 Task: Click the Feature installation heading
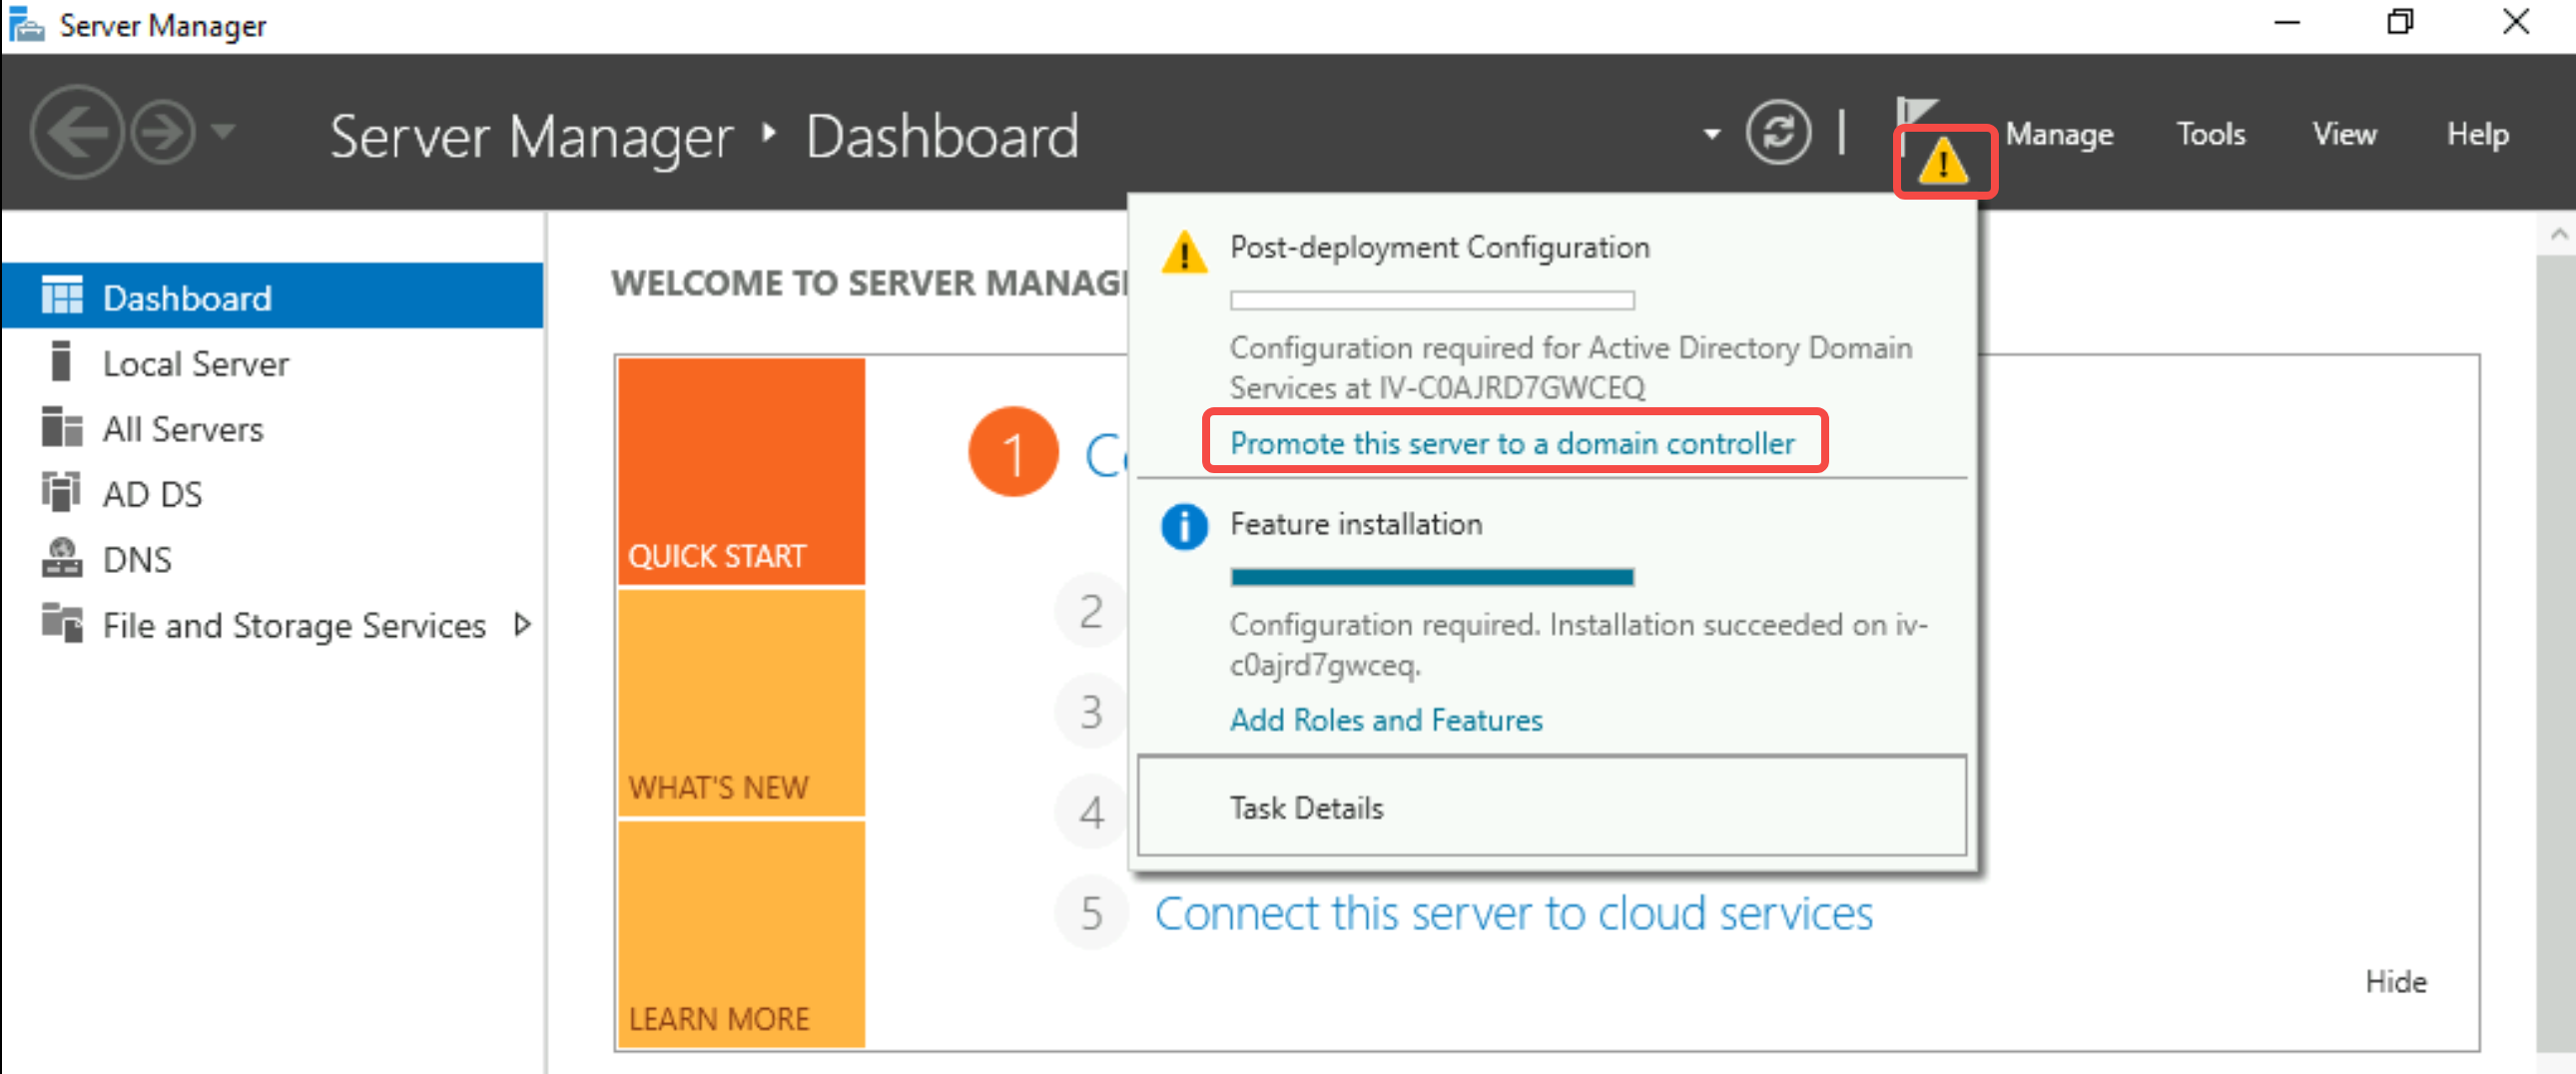pyautogui.click(x=1355, y=524)
